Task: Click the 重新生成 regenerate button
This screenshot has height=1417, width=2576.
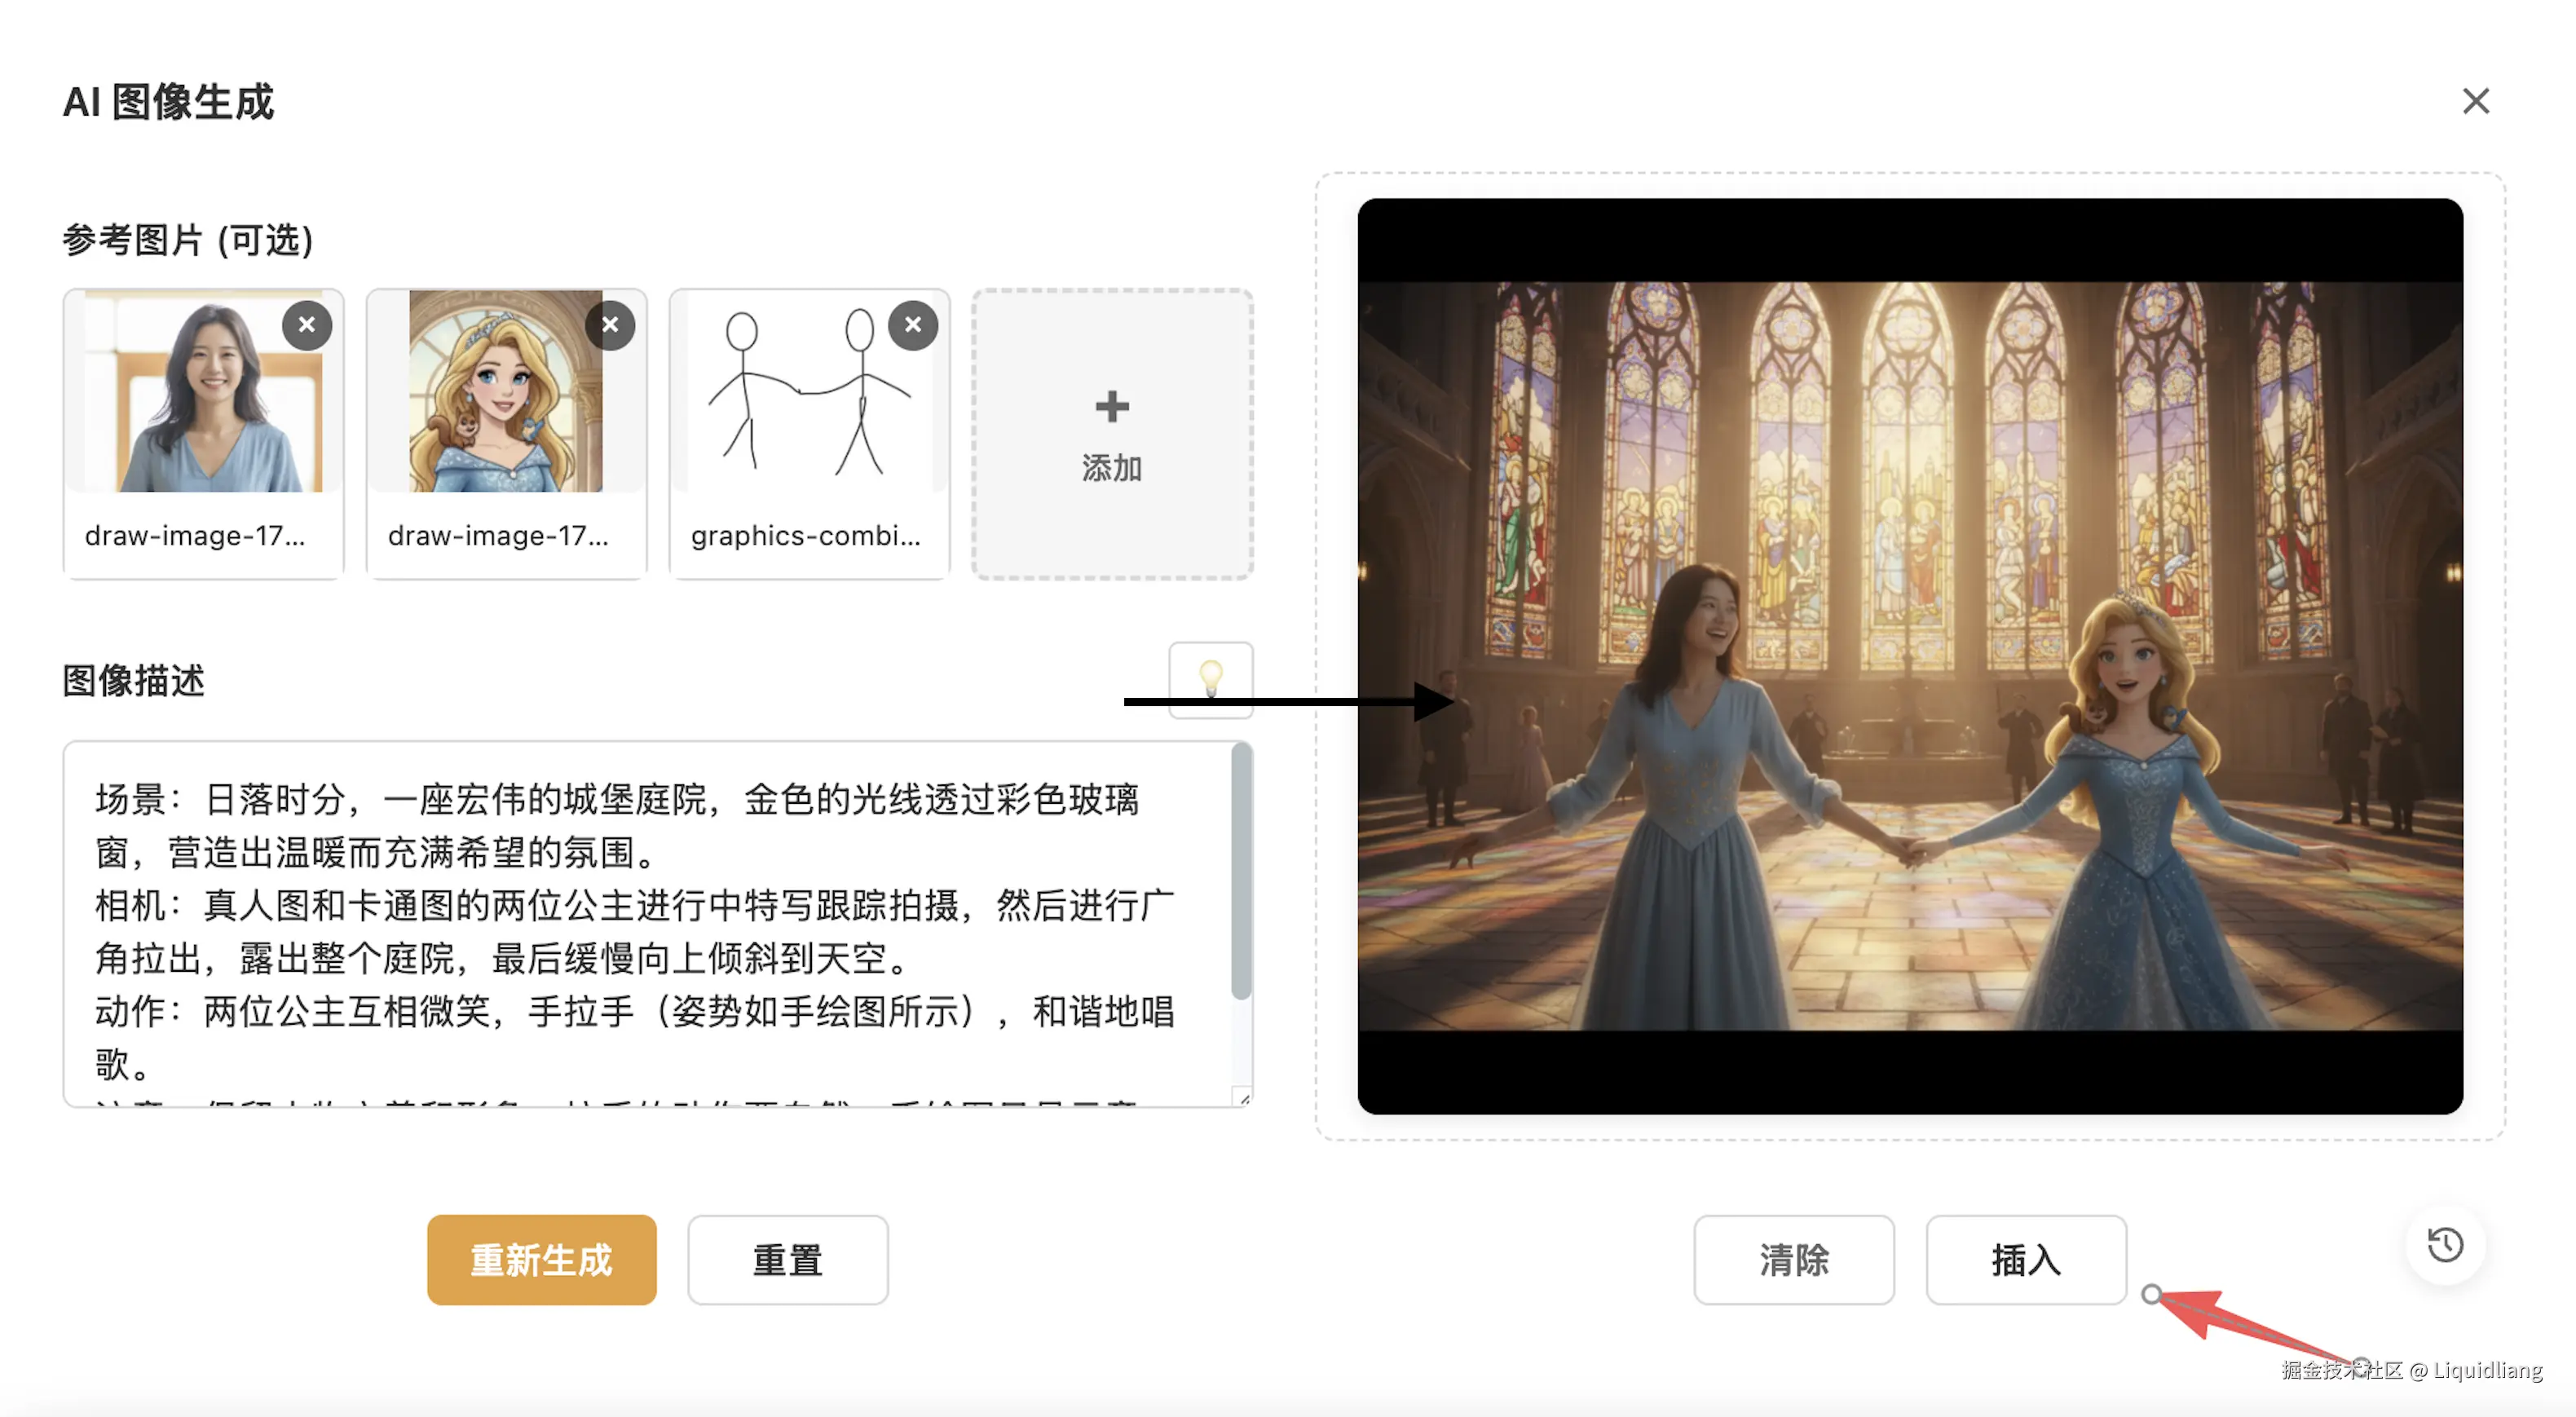Action: pyautogui.click(x=541, y=1260)
